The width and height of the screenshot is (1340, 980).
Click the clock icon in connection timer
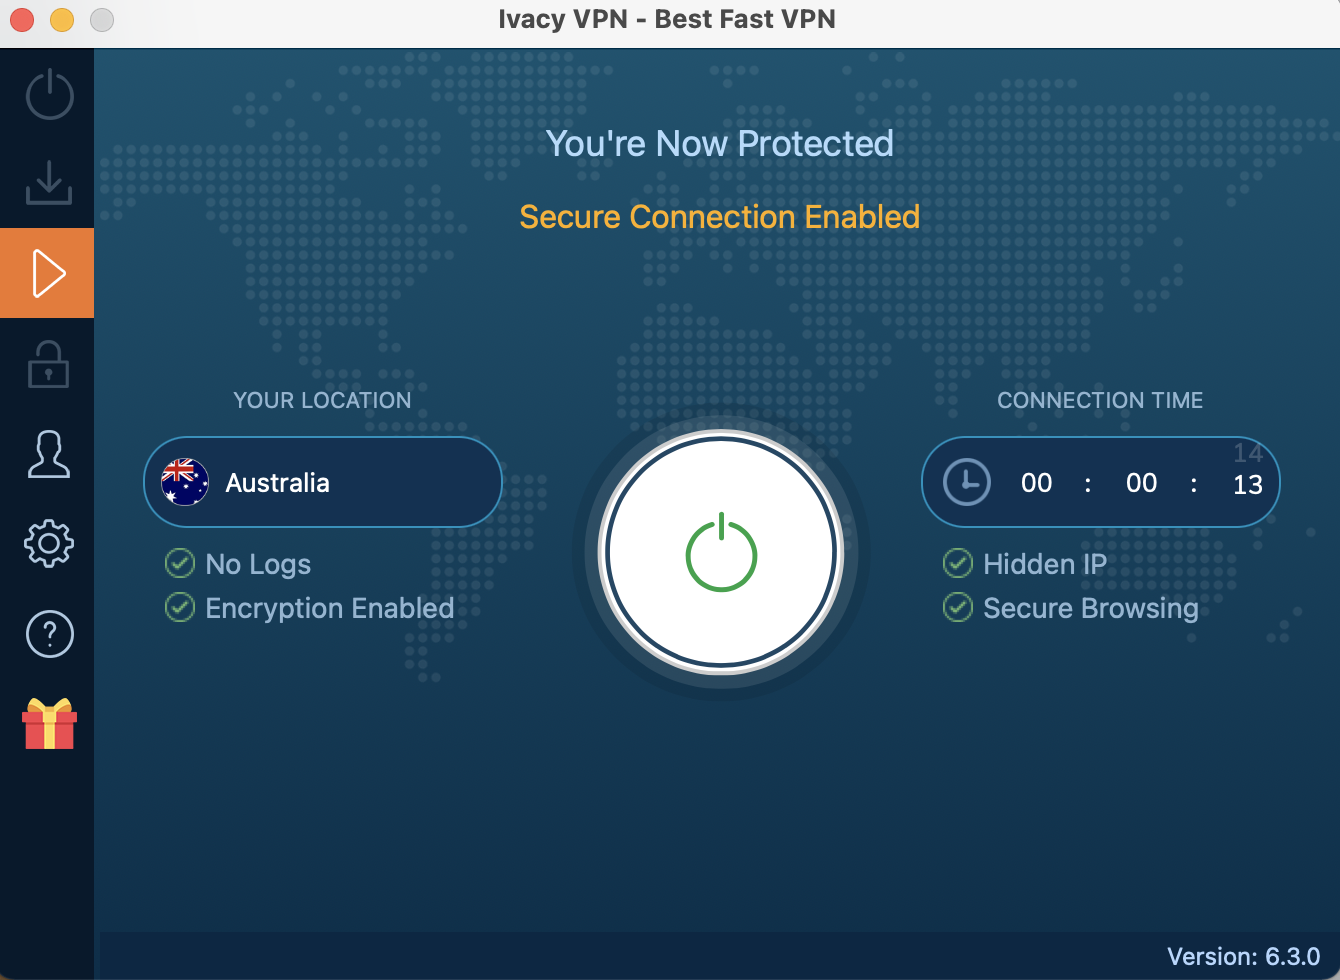point(967,482)
